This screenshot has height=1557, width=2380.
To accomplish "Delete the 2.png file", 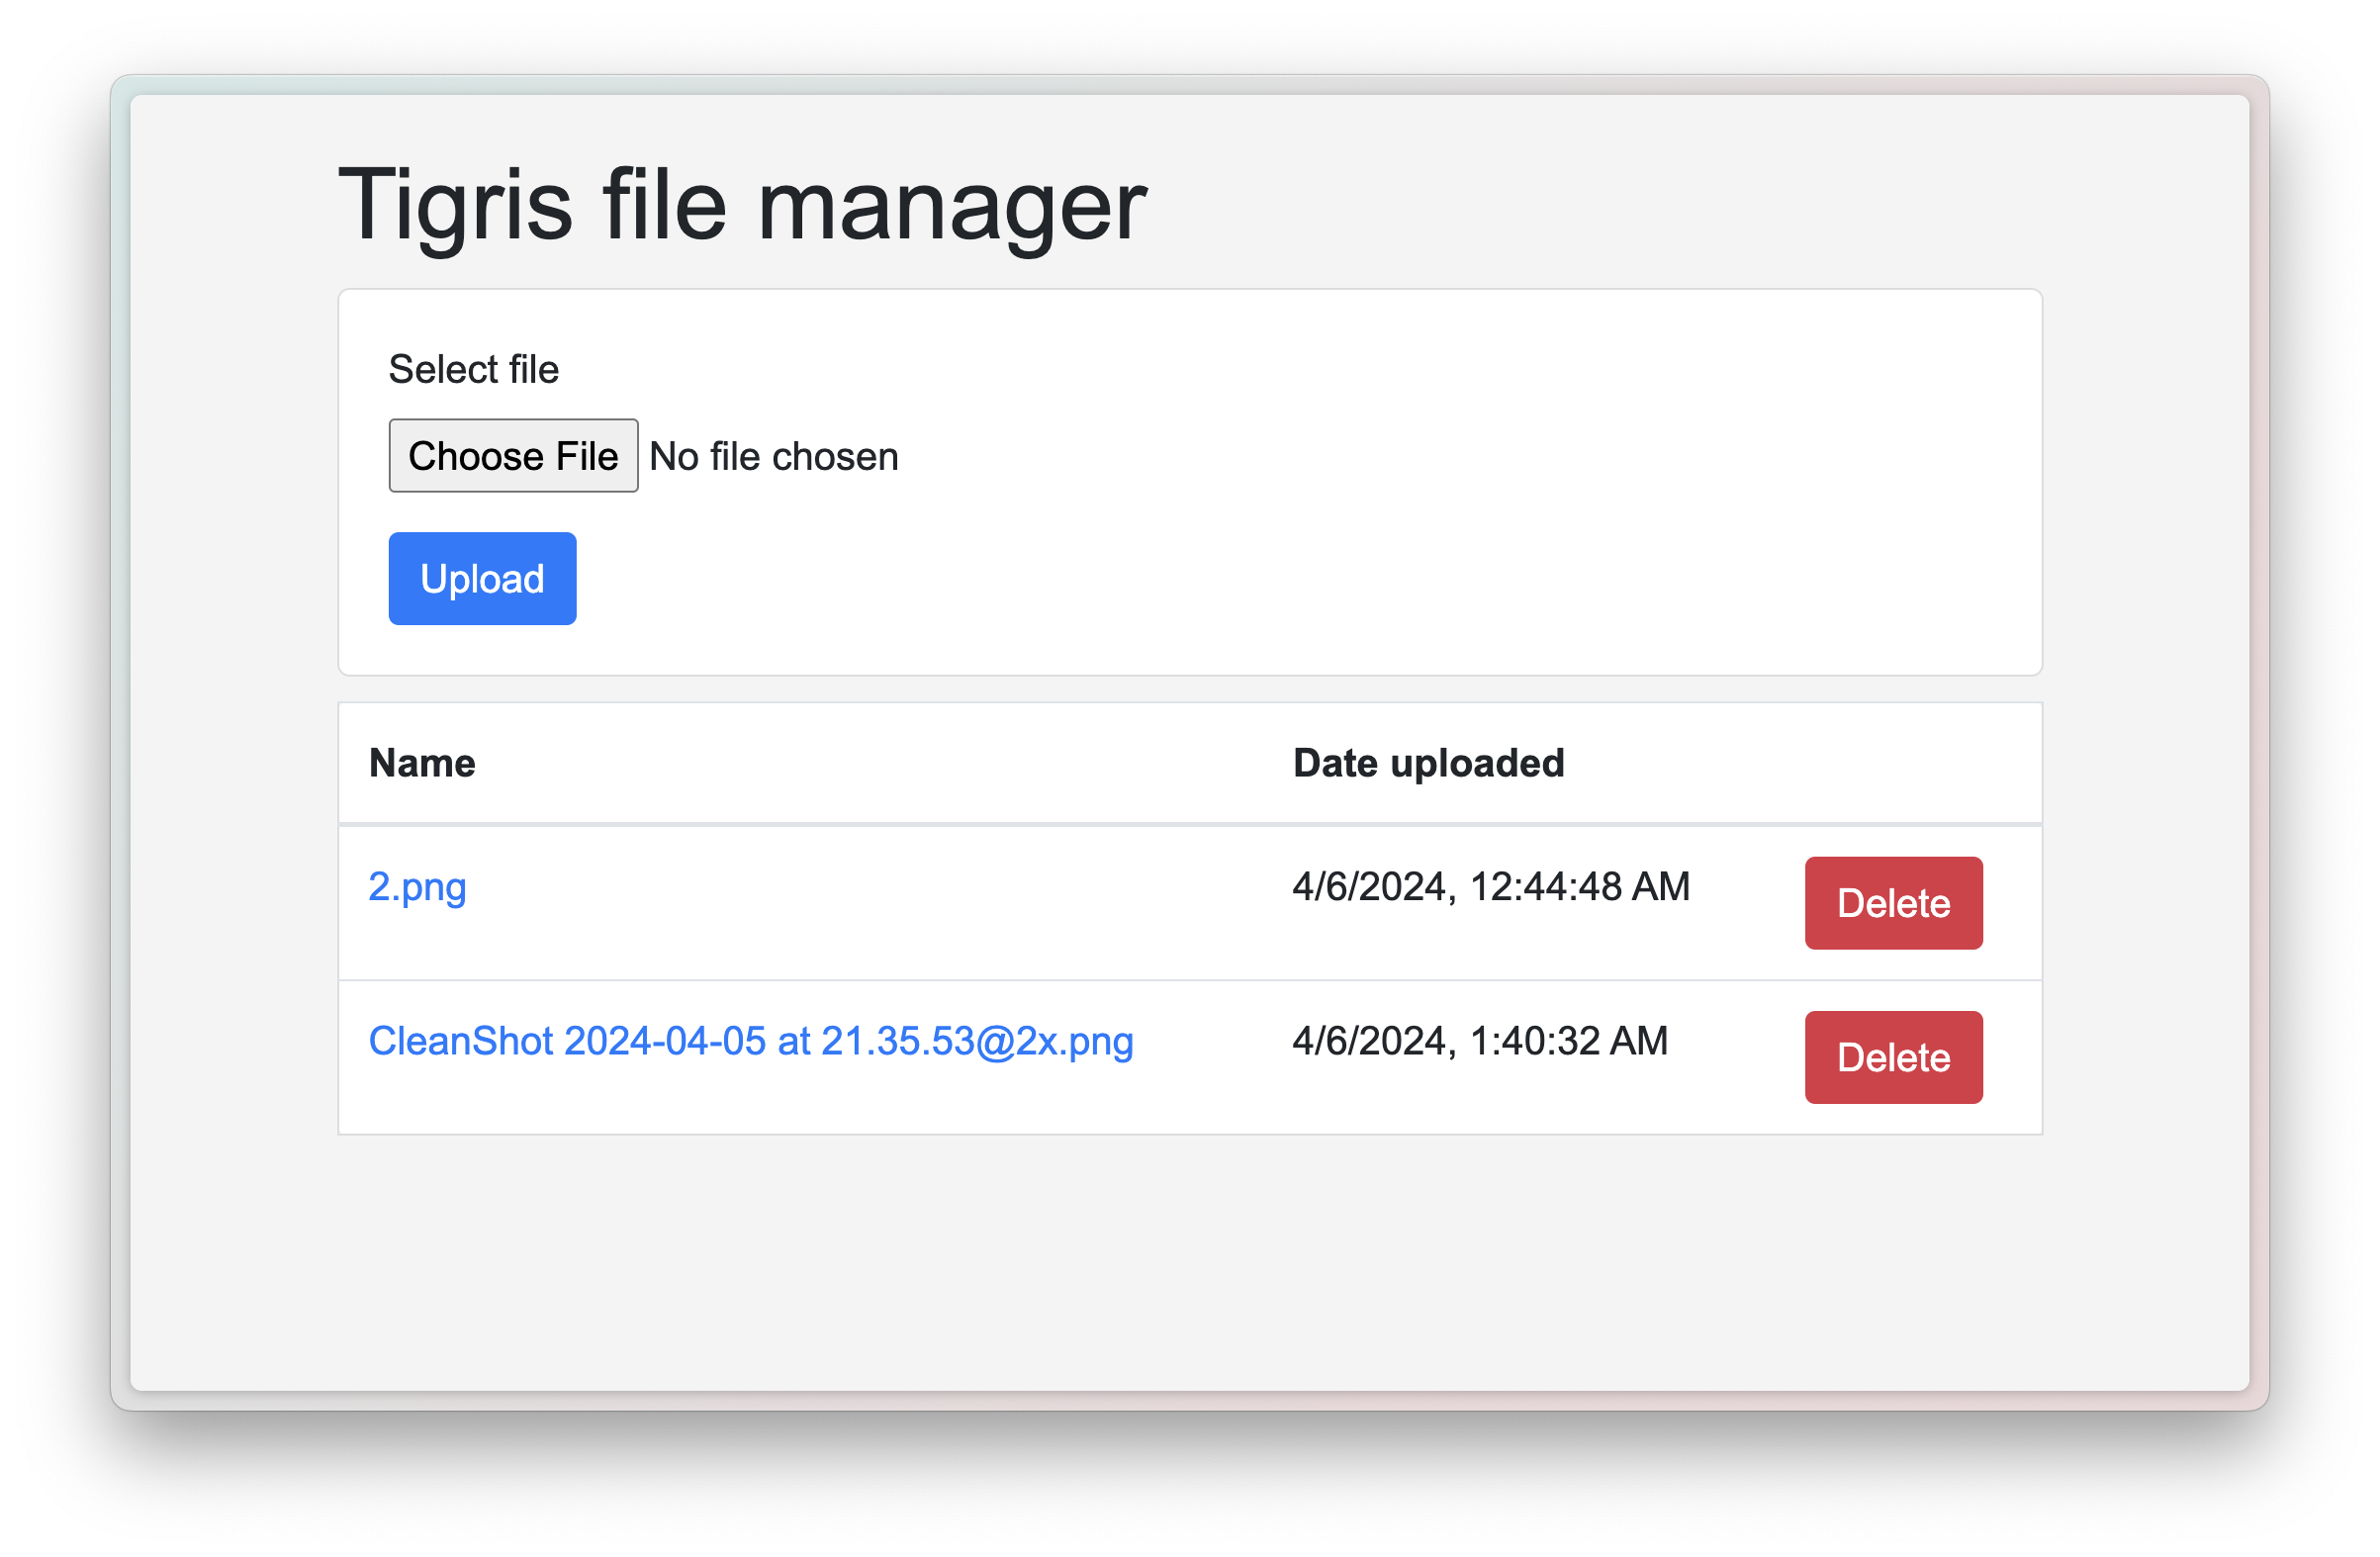I will pyautogui.click(x=1893, y=903).
